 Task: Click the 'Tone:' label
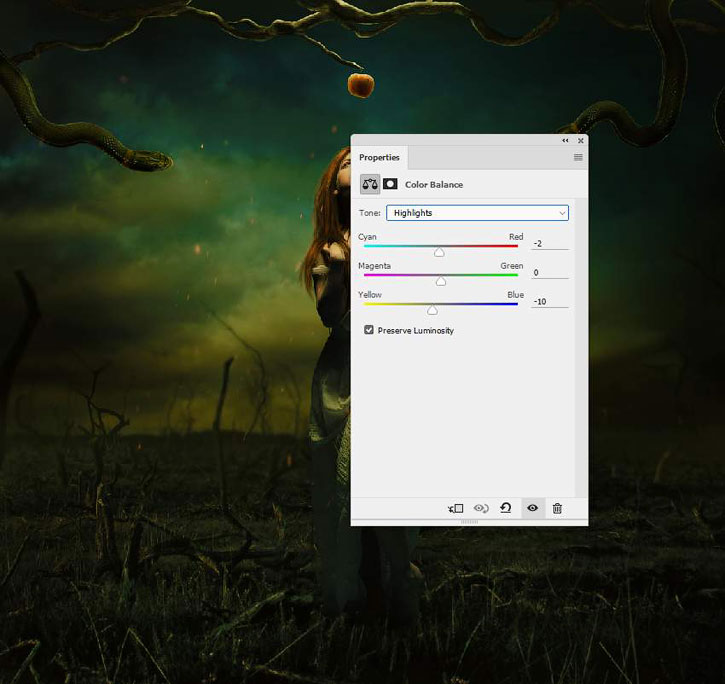click(x=369, y=213)
